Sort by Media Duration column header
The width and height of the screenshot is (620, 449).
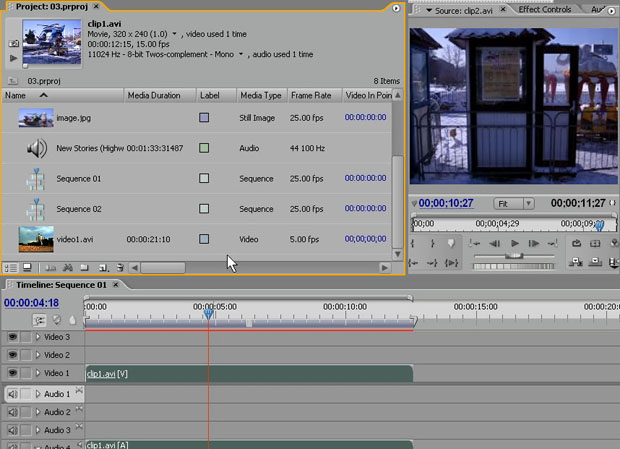pos(160,95)
